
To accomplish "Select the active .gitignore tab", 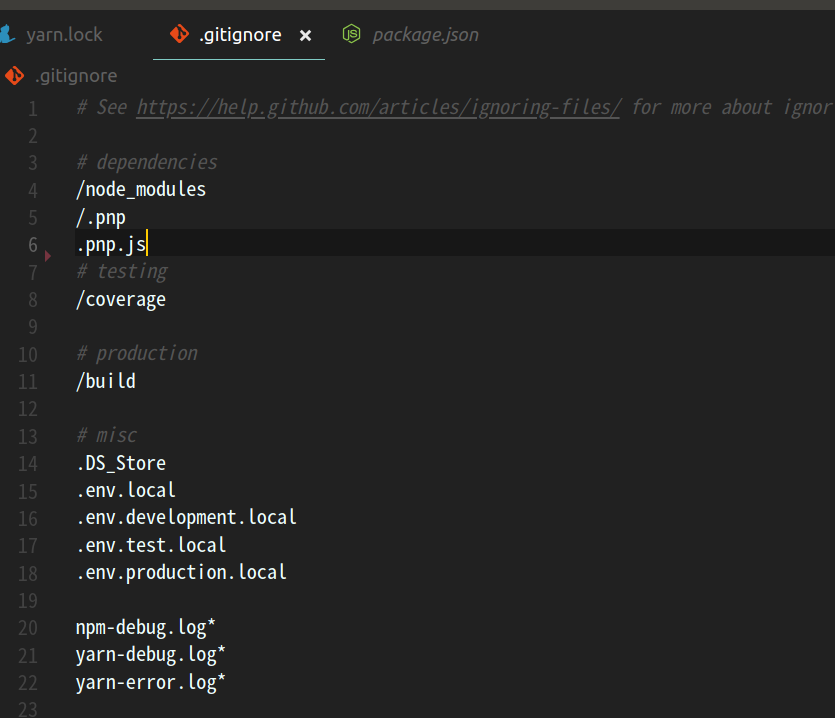I will [x=239, y=33].
